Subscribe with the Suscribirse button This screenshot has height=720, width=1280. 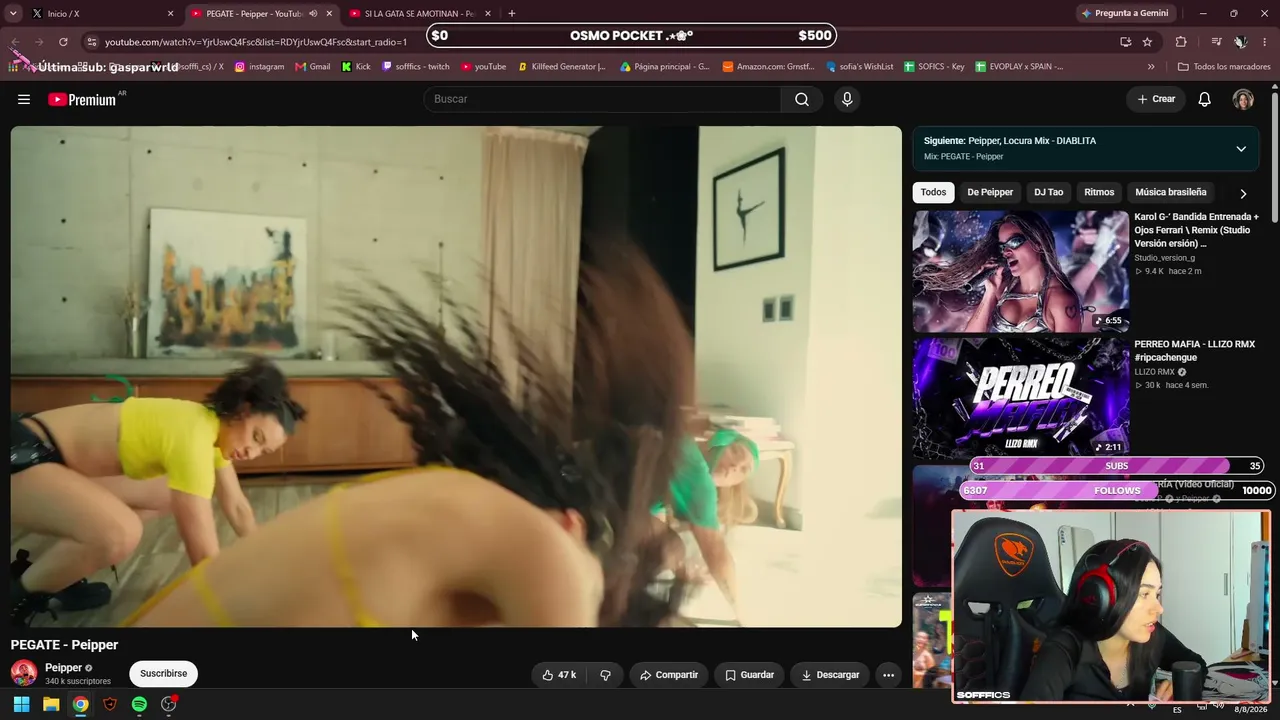[163, 674]
